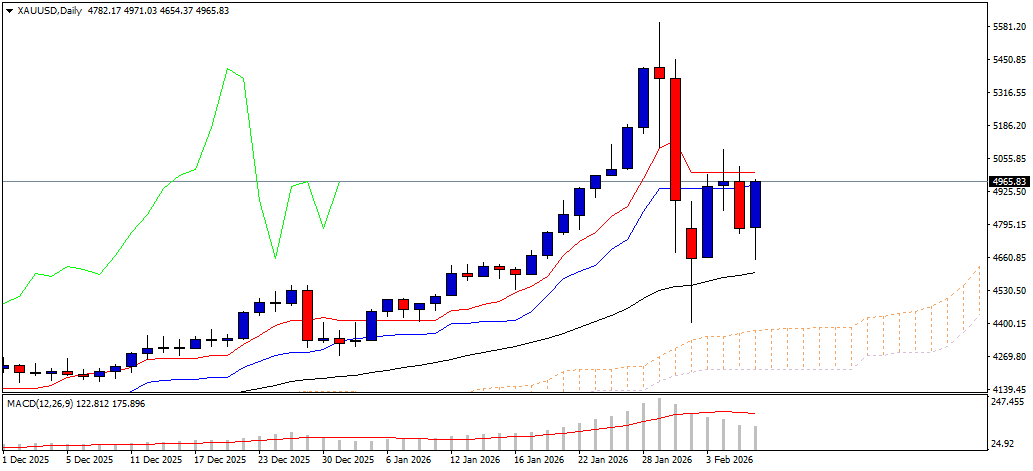Click the 3 Feb 2026 date label
This screenshot has width=1033, height=471.
coord(727,458)
